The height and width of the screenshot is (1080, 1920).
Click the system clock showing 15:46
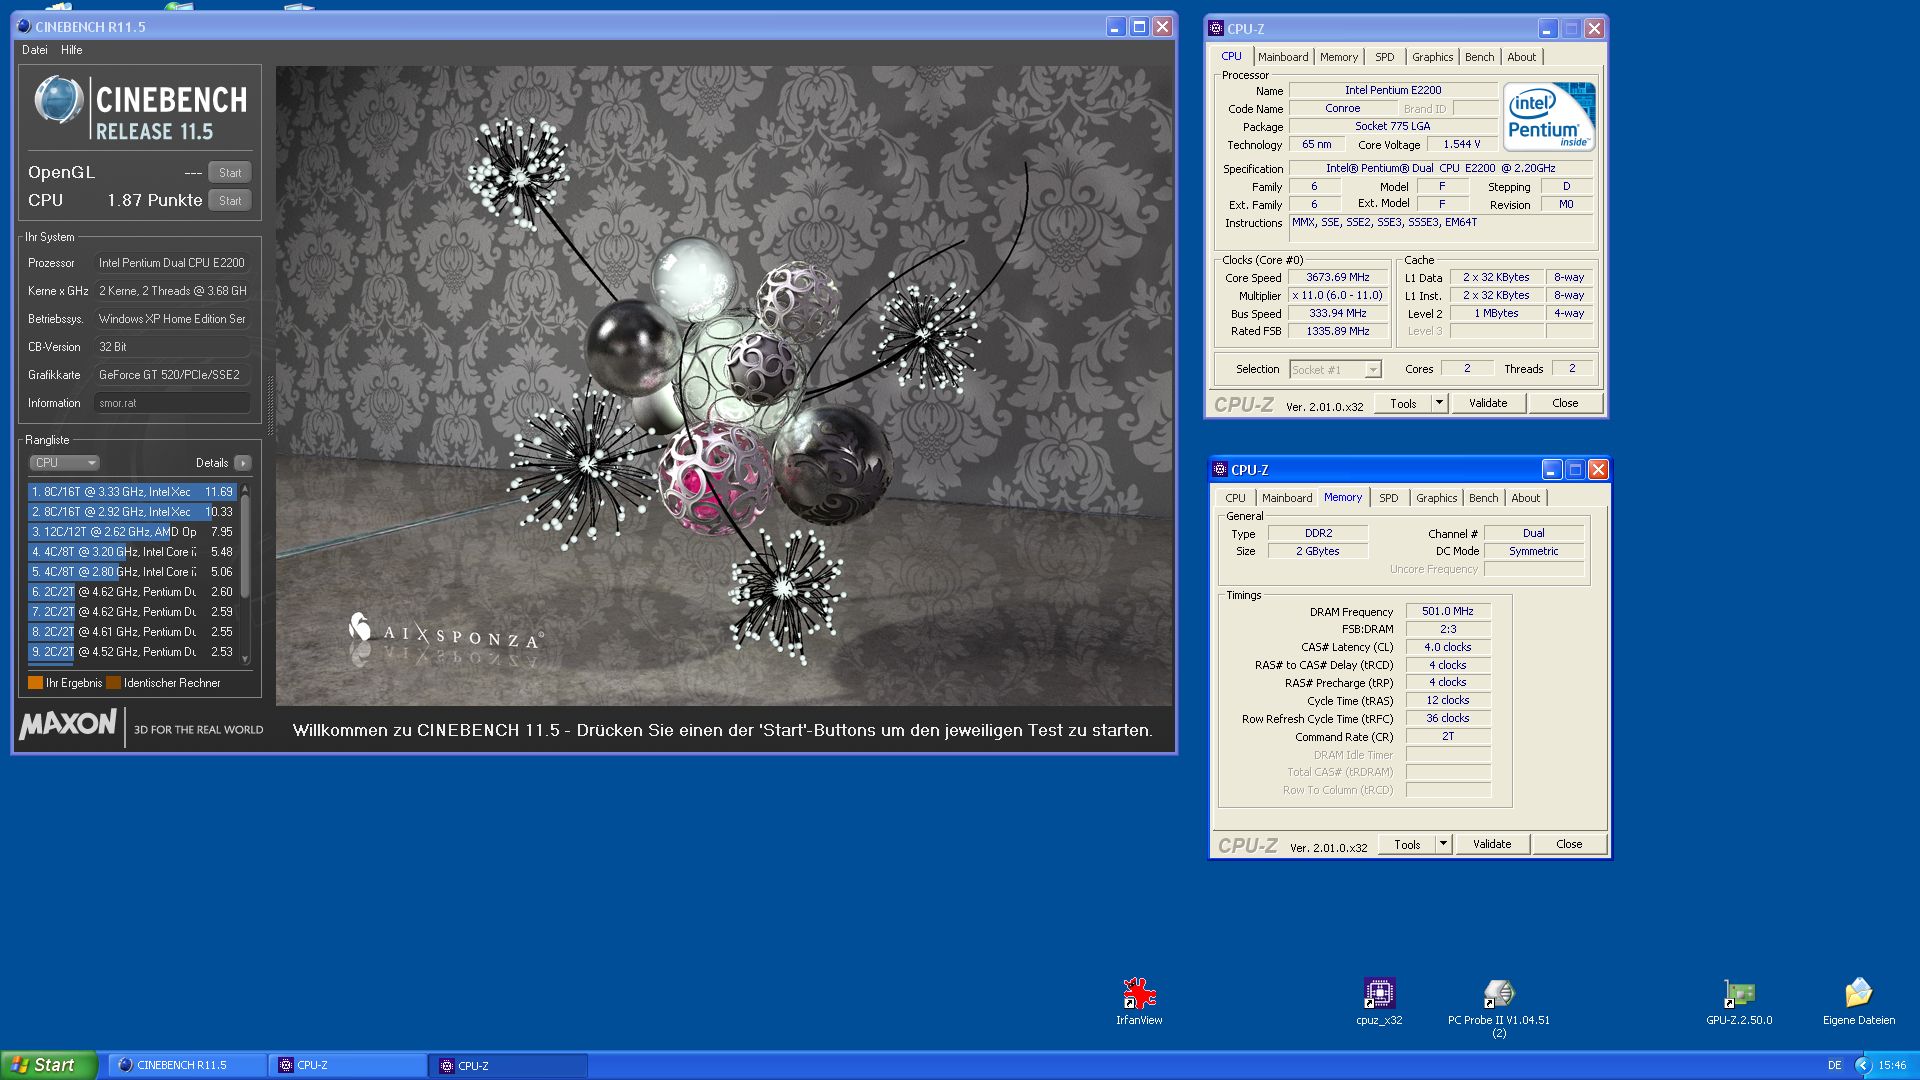(1892, 1066)
